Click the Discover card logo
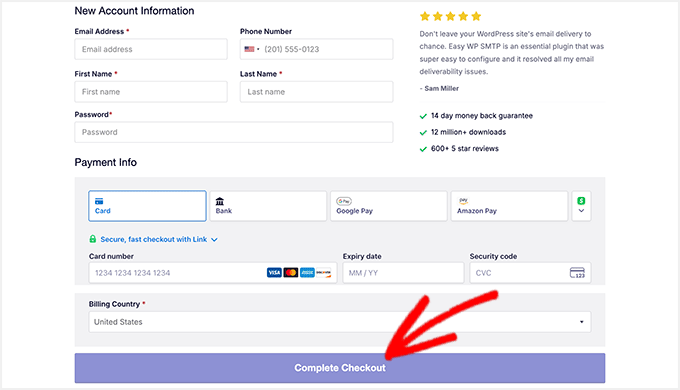 324,273
